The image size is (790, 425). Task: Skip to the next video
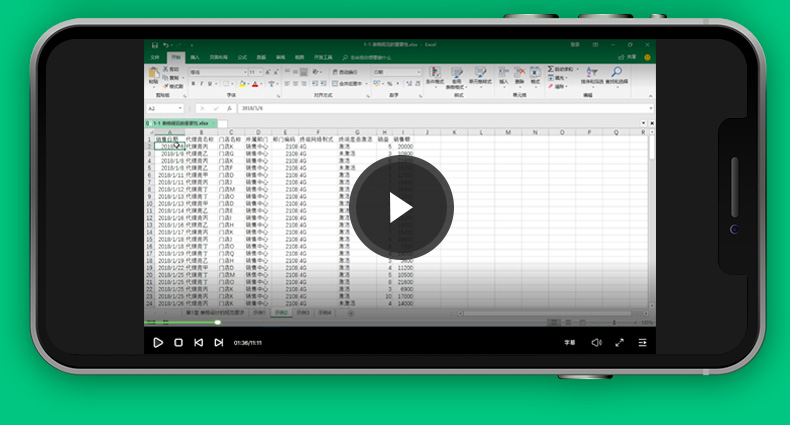[x=218, y=342]
